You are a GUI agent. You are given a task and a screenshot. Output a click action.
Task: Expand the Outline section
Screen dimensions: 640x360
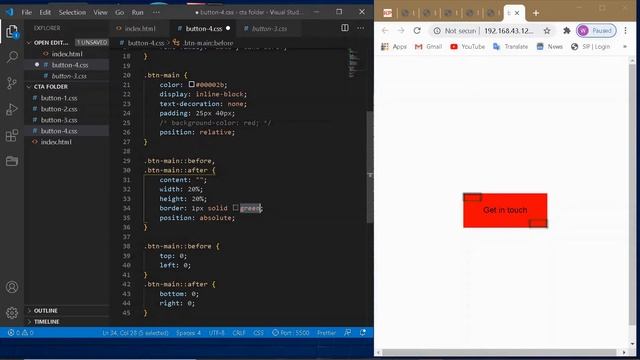[45, 311]
